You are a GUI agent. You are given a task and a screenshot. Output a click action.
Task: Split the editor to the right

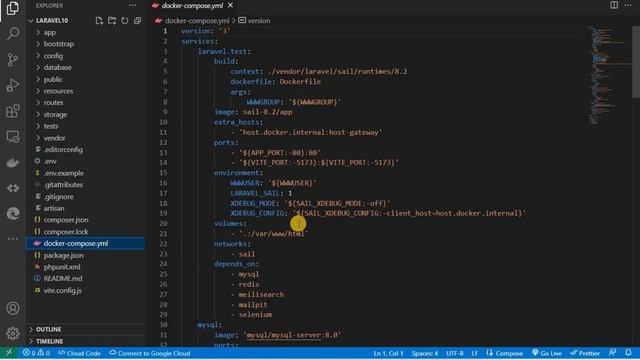(x=614, y=5)
